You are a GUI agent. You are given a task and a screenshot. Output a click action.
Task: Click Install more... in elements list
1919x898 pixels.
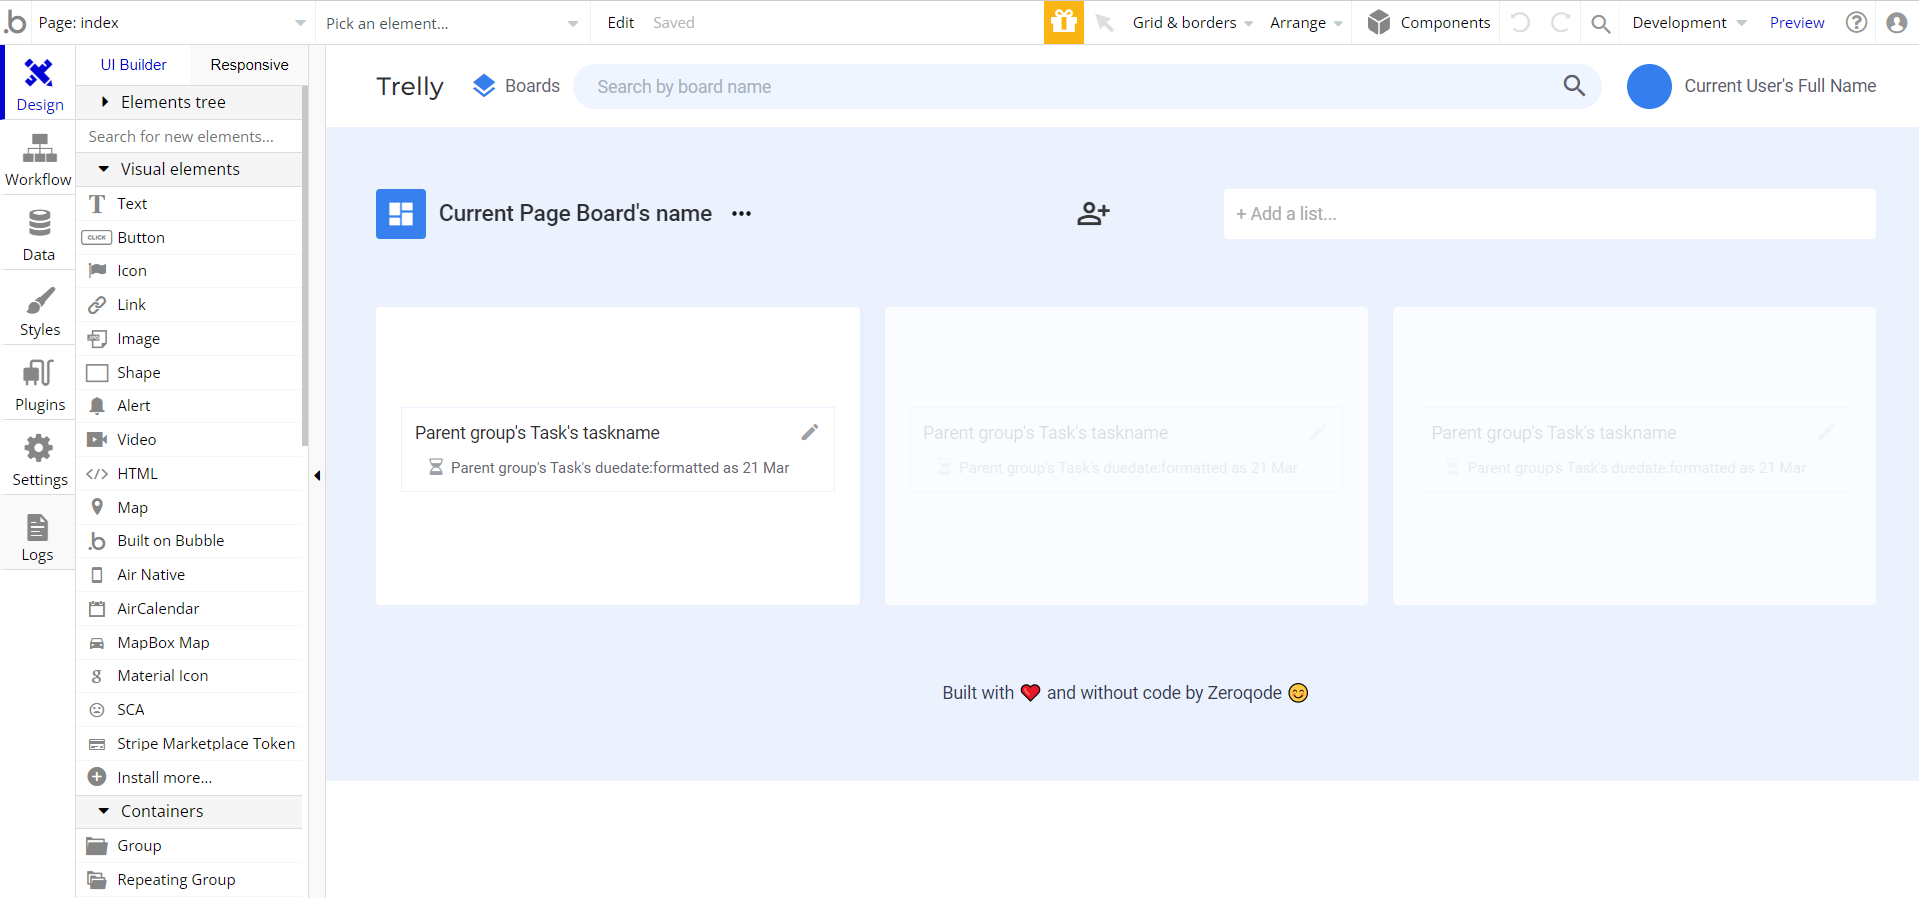189,777
